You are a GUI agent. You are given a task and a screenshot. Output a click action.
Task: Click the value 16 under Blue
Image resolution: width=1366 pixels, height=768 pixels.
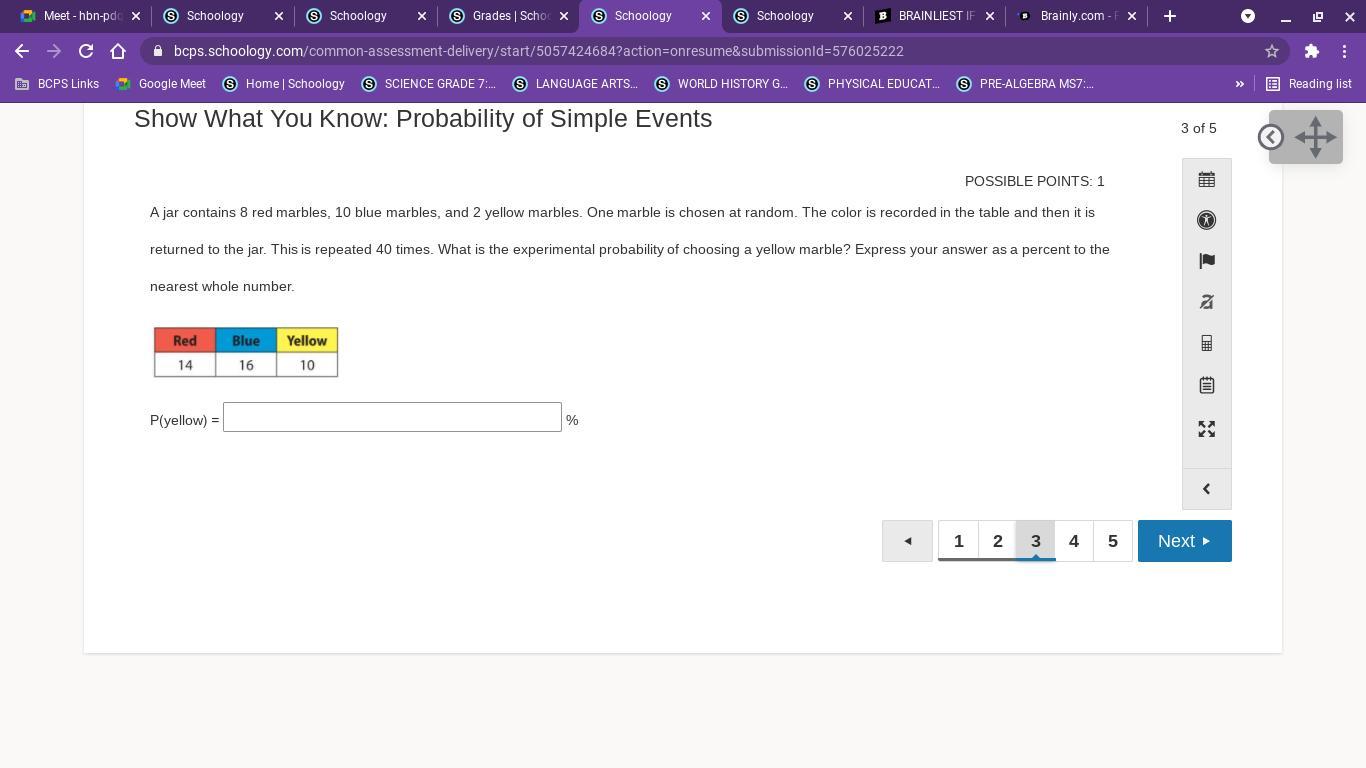246,365
